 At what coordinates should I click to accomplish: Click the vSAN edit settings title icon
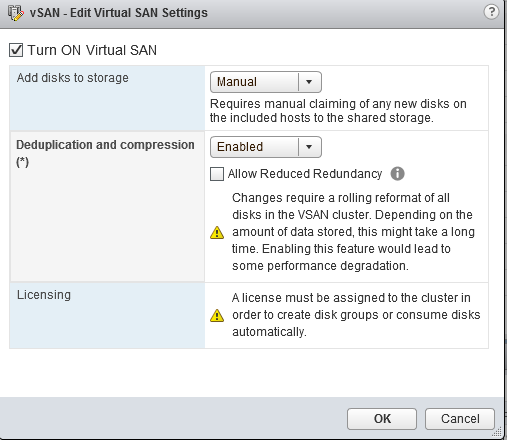coord(16,13)
